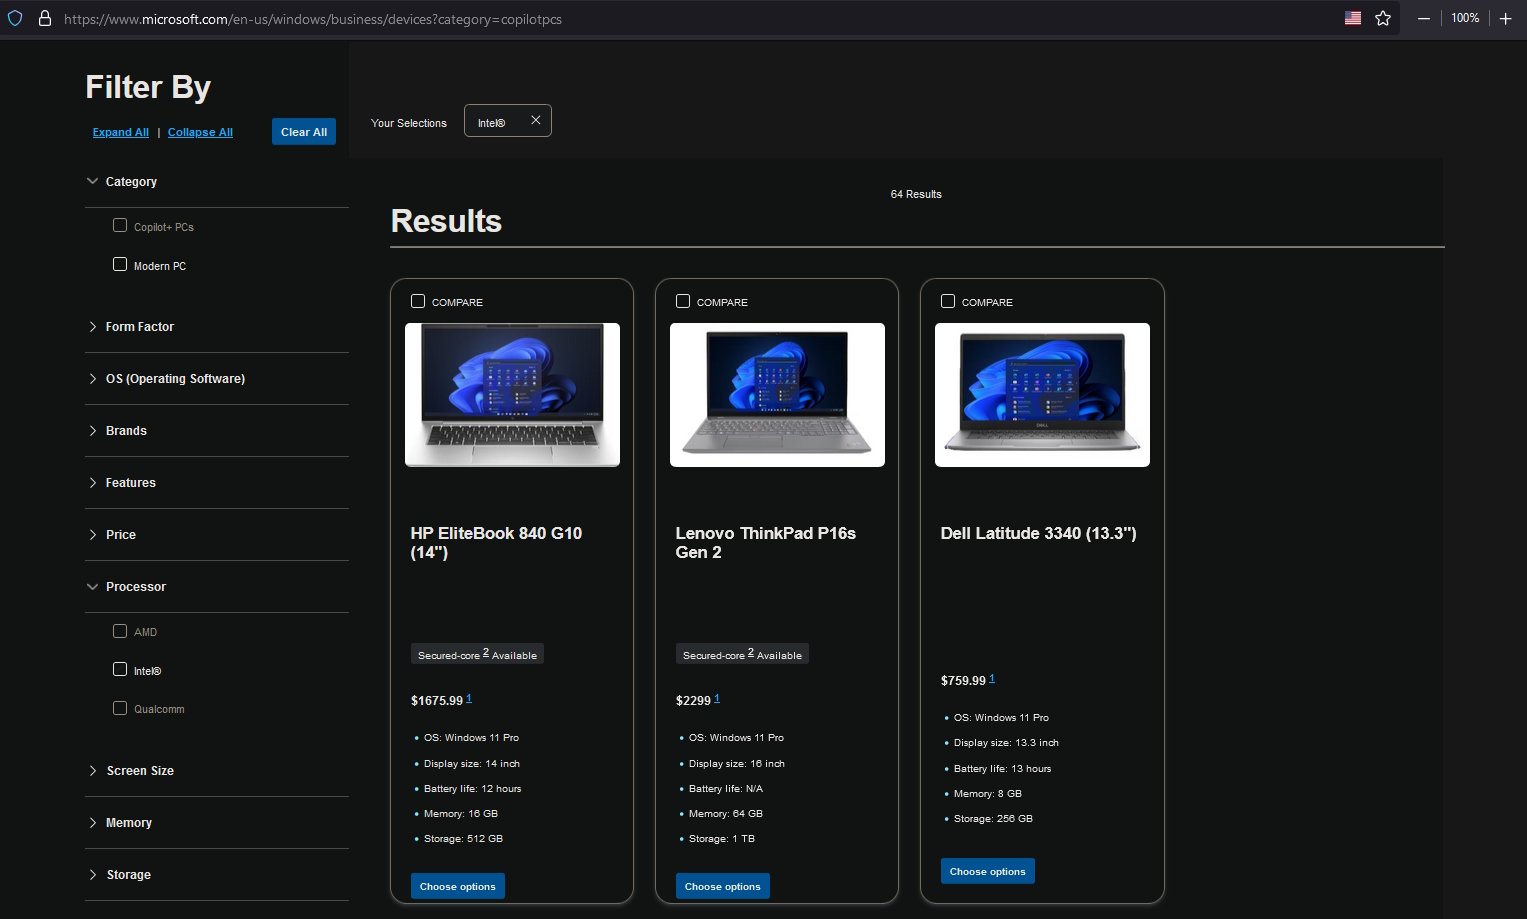1527x919 pixels.
Task: Click Storage: 1 TB spec line
Action: coord(722,839)
